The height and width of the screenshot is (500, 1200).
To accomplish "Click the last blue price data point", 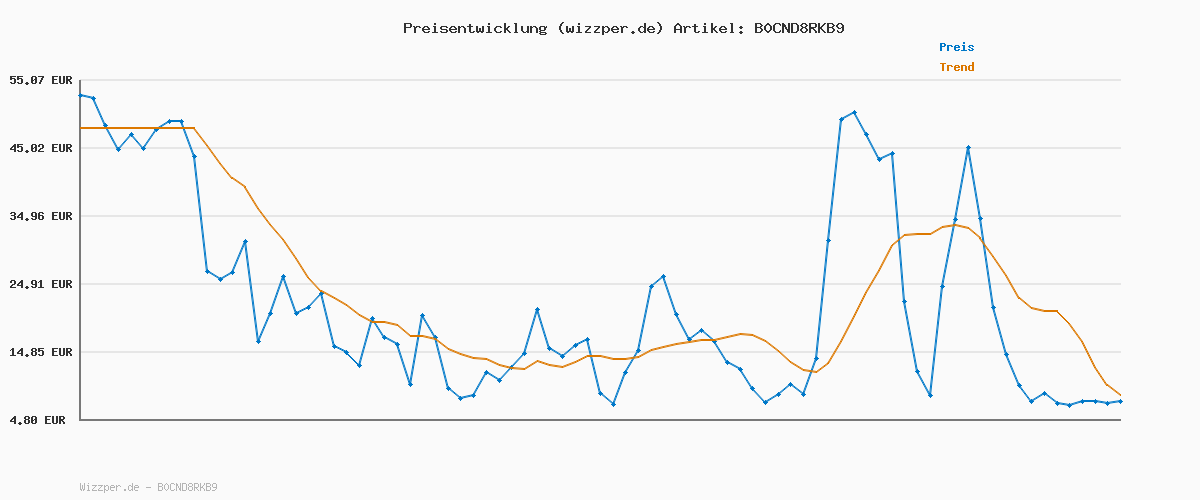I will pyautogui.click(x=1120, y=401).
